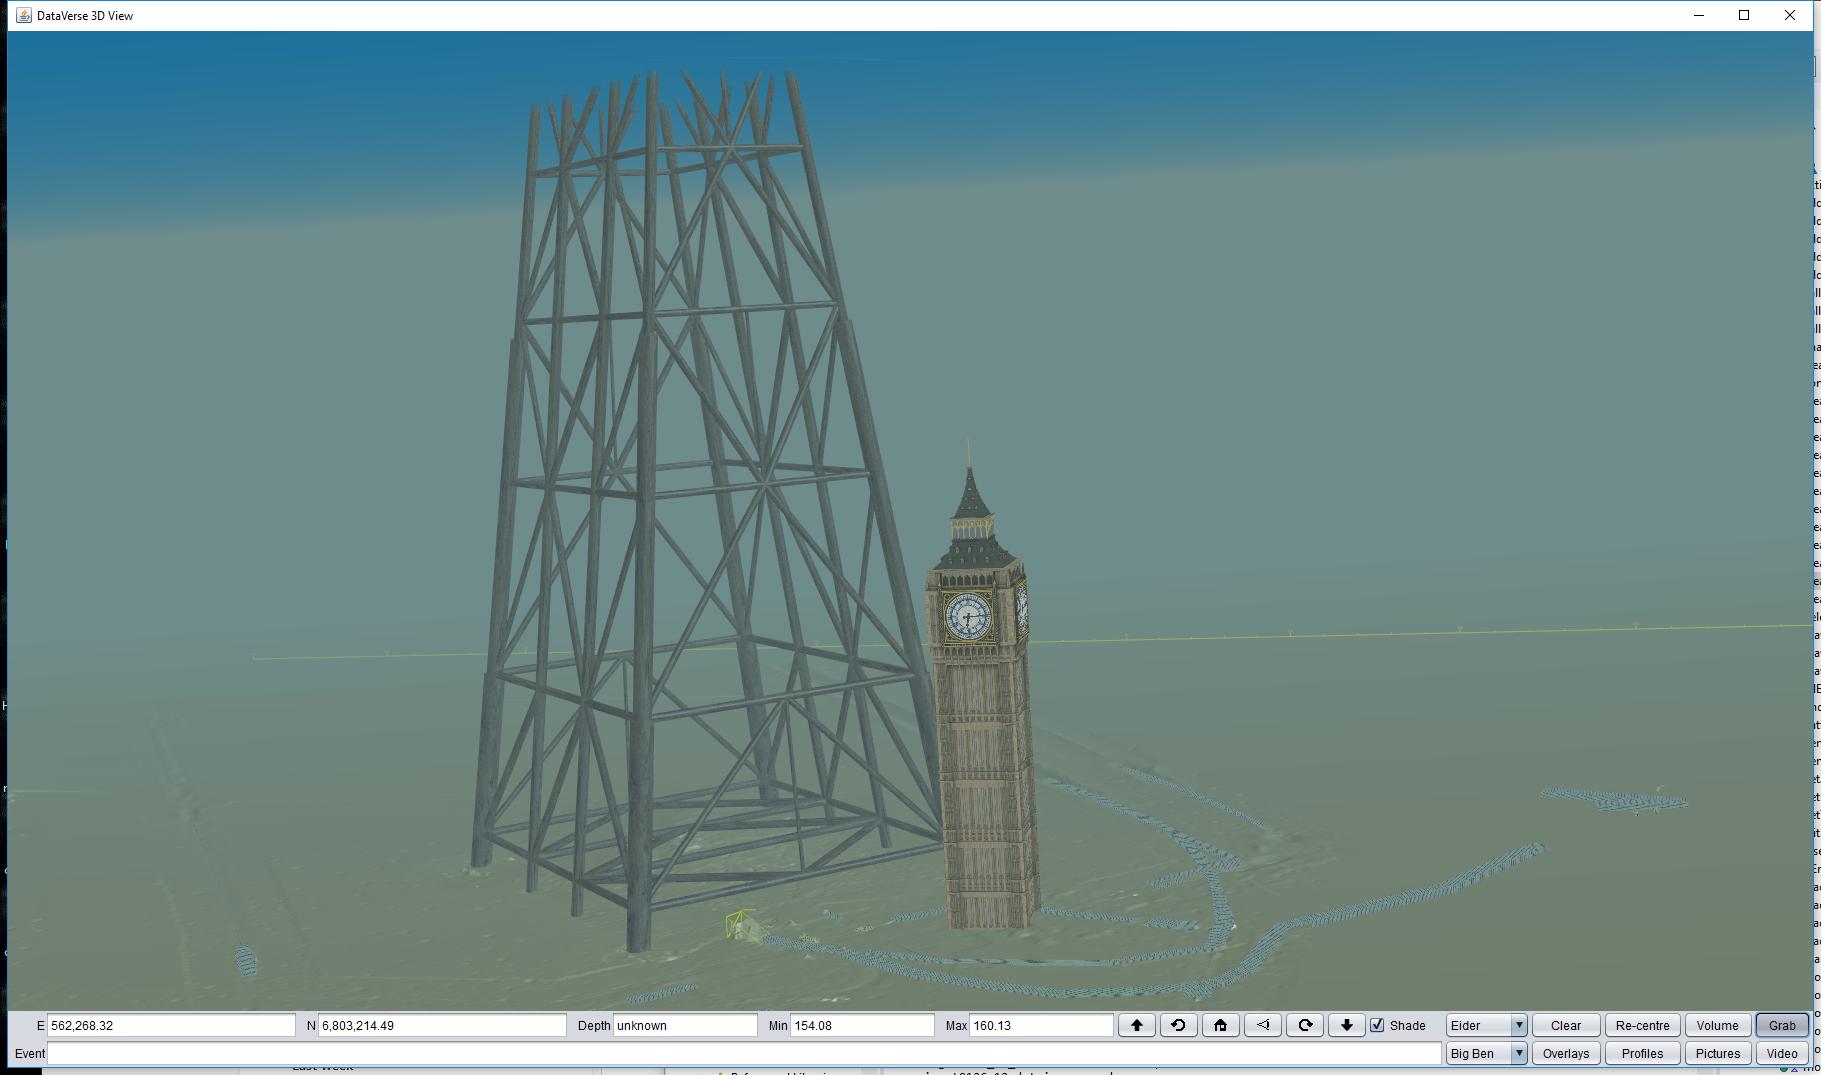
Task: Click the Grab button
Action: pyautogui.click(x=1782, y=1025)
